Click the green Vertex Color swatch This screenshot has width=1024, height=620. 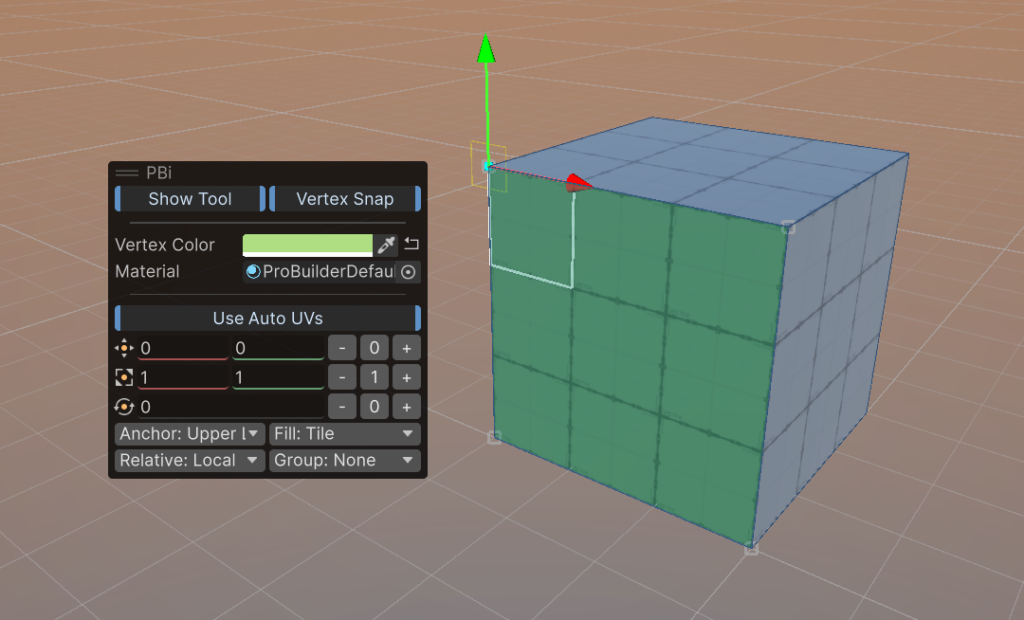307,245
